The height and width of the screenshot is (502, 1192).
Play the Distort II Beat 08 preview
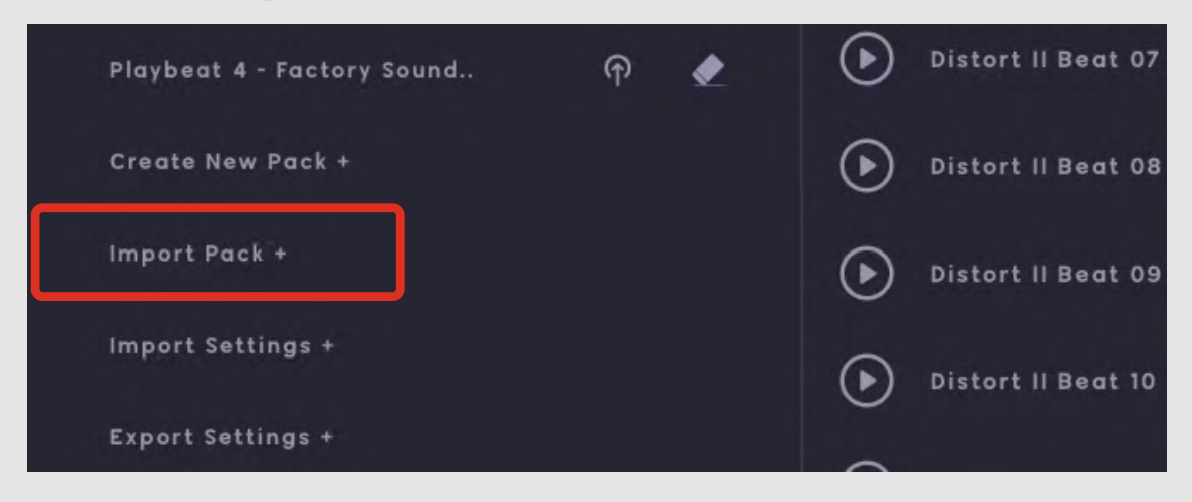[x=866, y=166]
